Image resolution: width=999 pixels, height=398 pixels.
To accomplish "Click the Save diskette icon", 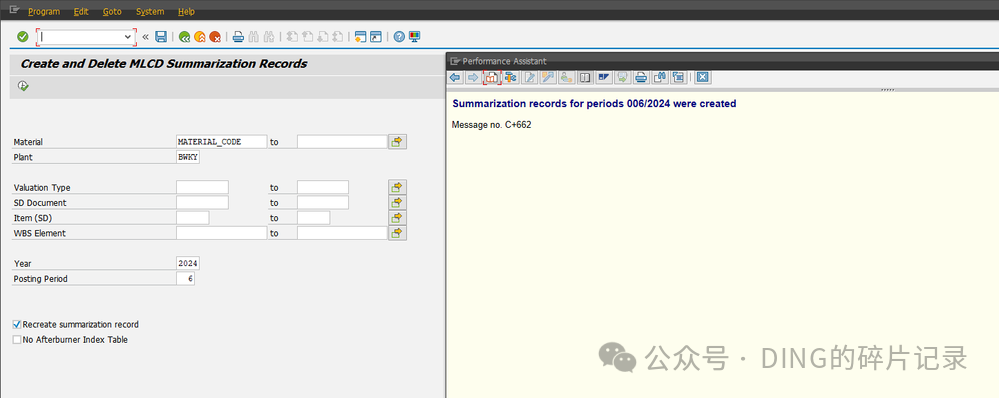I will [161, 37].
